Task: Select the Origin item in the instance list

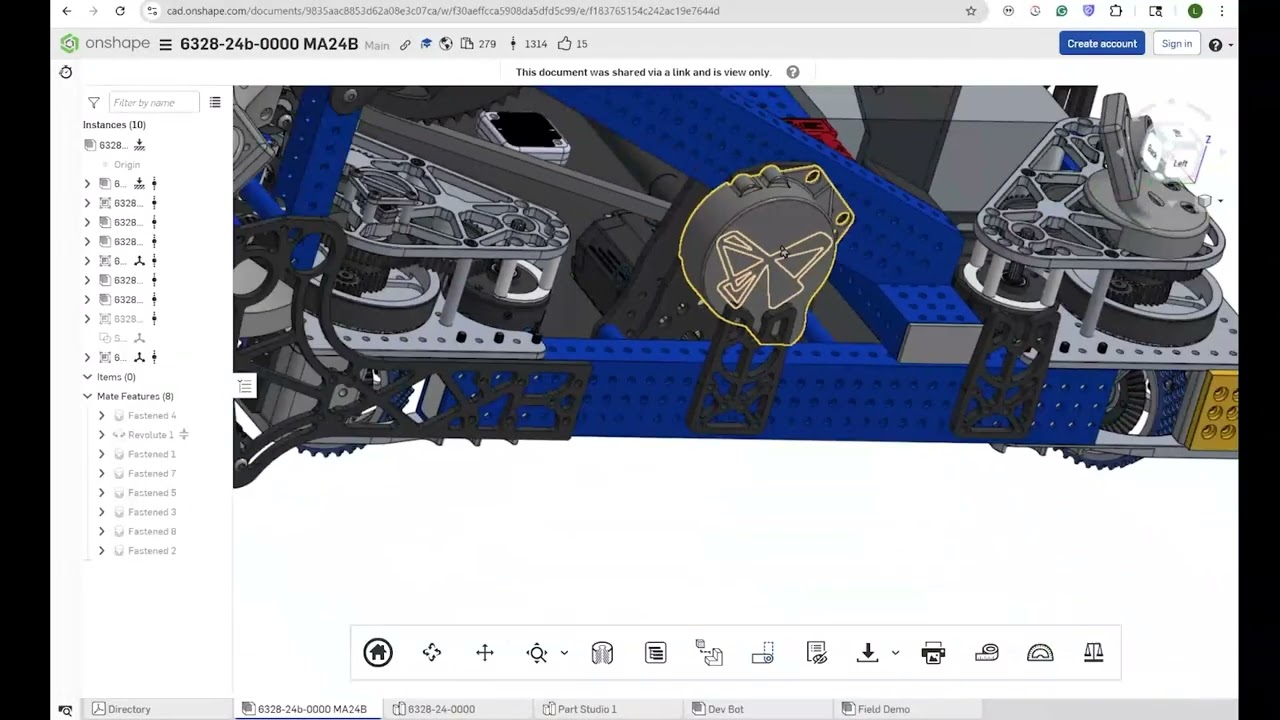Action: [x=127, y=164]
